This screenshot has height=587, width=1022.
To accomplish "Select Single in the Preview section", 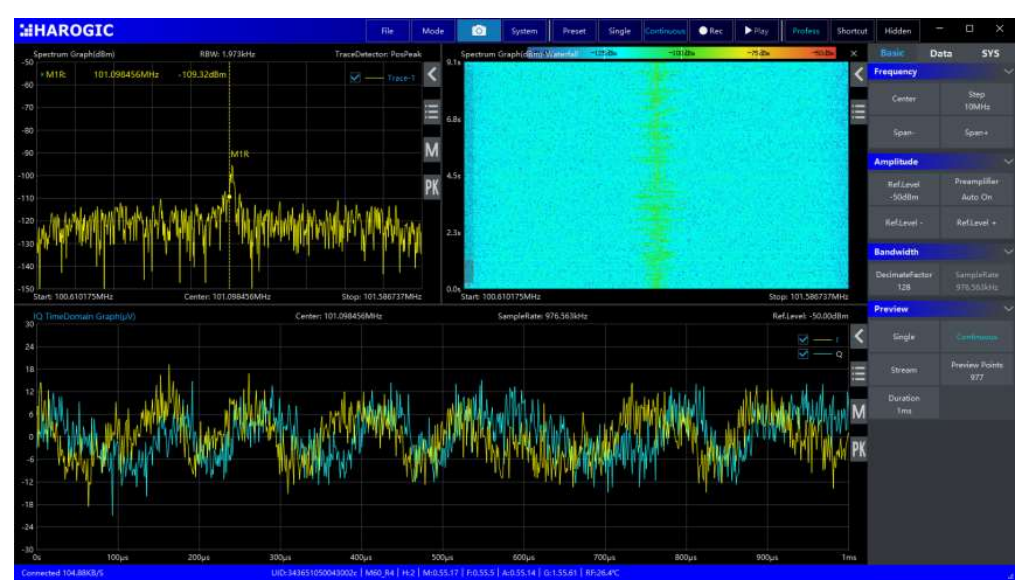I will [x=903, y=337].
